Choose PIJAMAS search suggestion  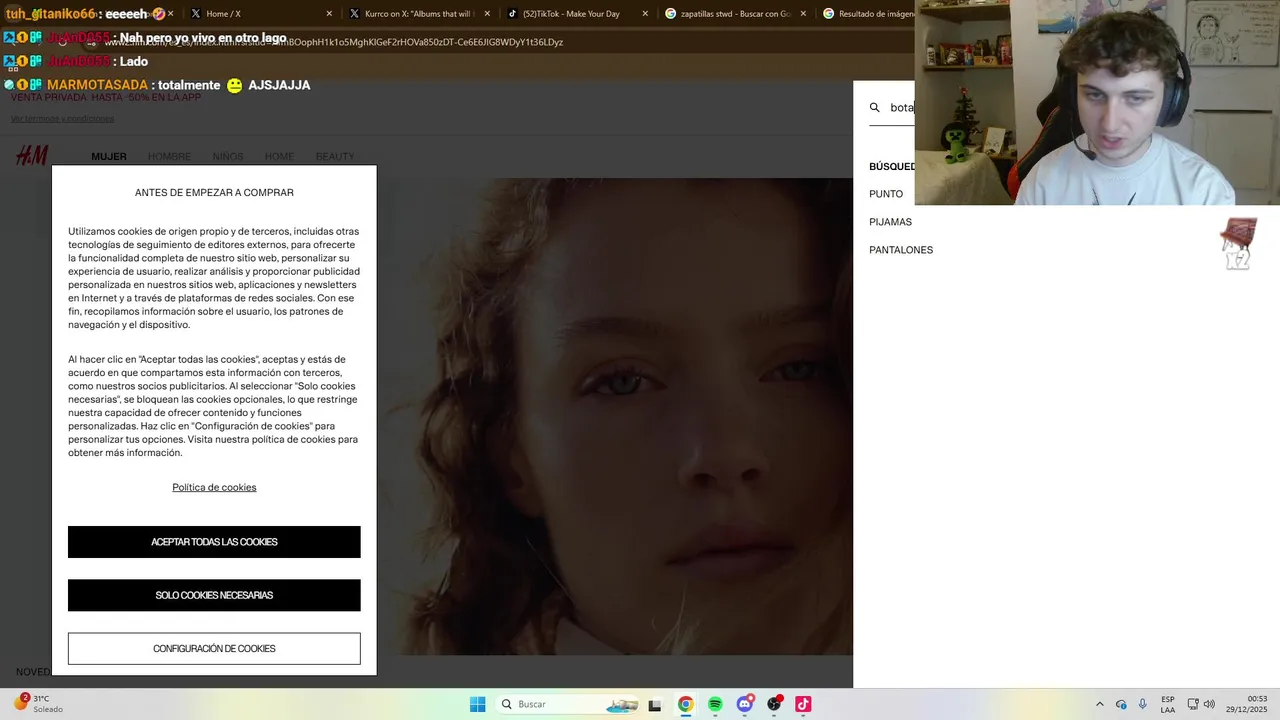(x=890, y=222)
